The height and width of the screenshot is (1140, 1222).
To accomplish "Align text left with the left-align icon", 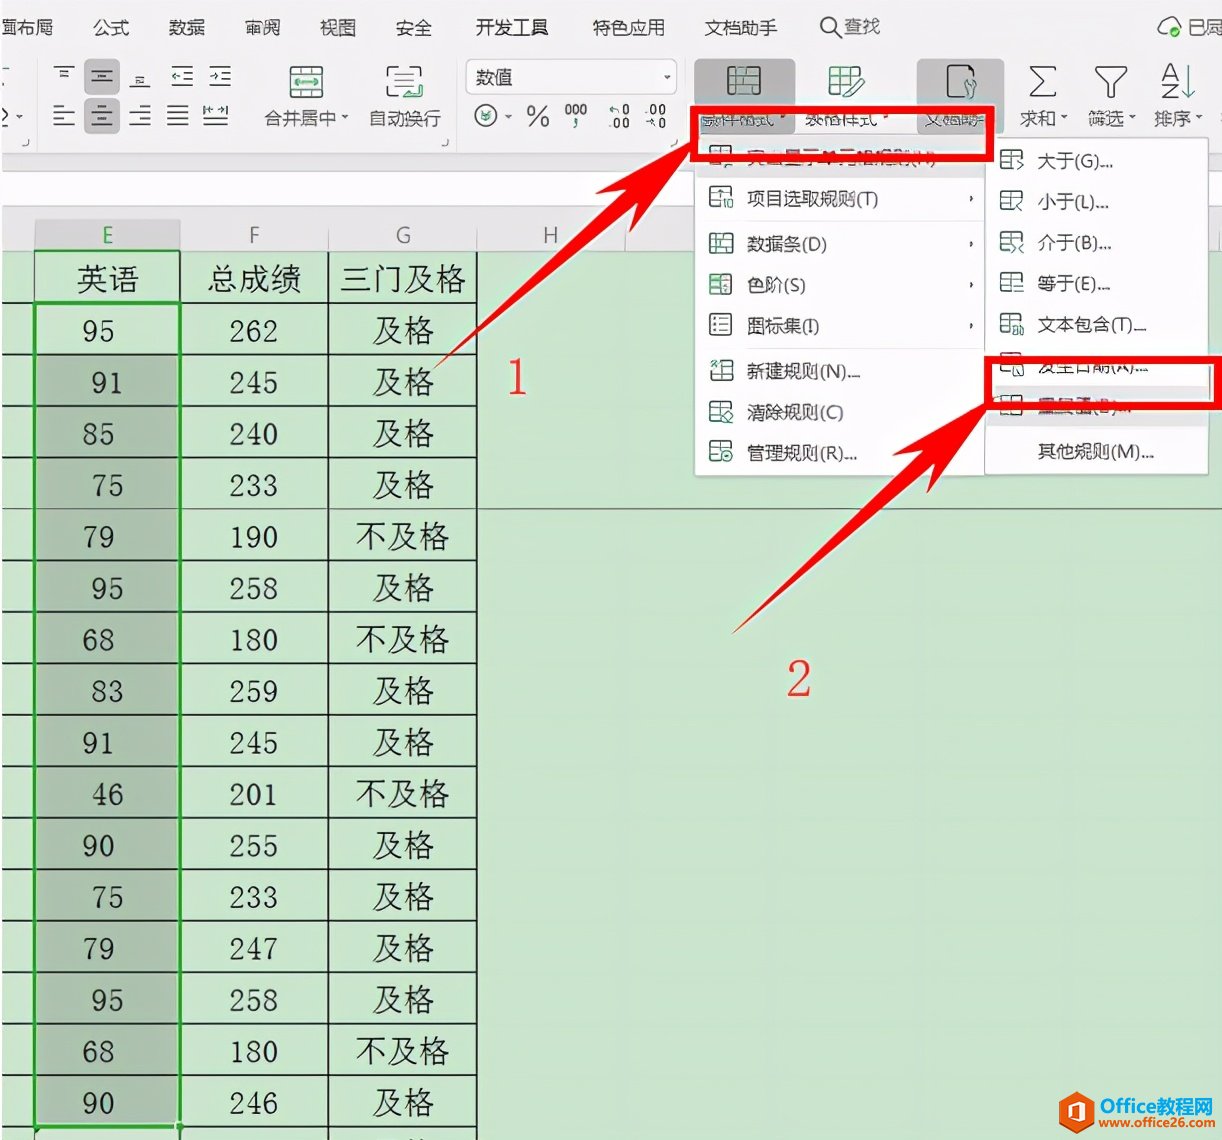I will click(64, 116).
